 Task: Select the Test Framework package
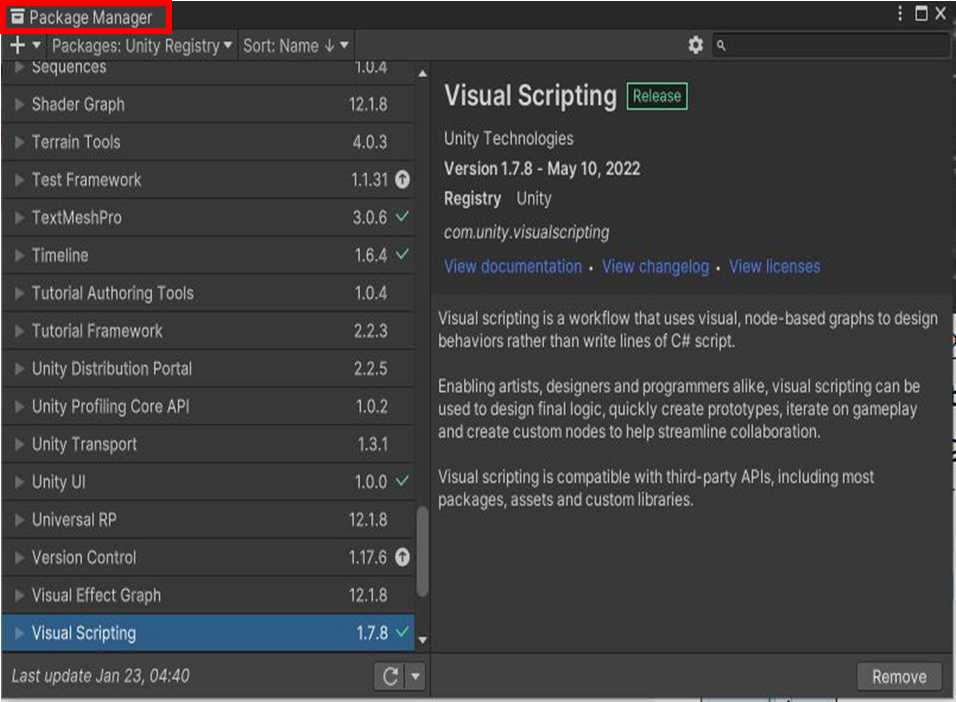click(x=208, y=180)
